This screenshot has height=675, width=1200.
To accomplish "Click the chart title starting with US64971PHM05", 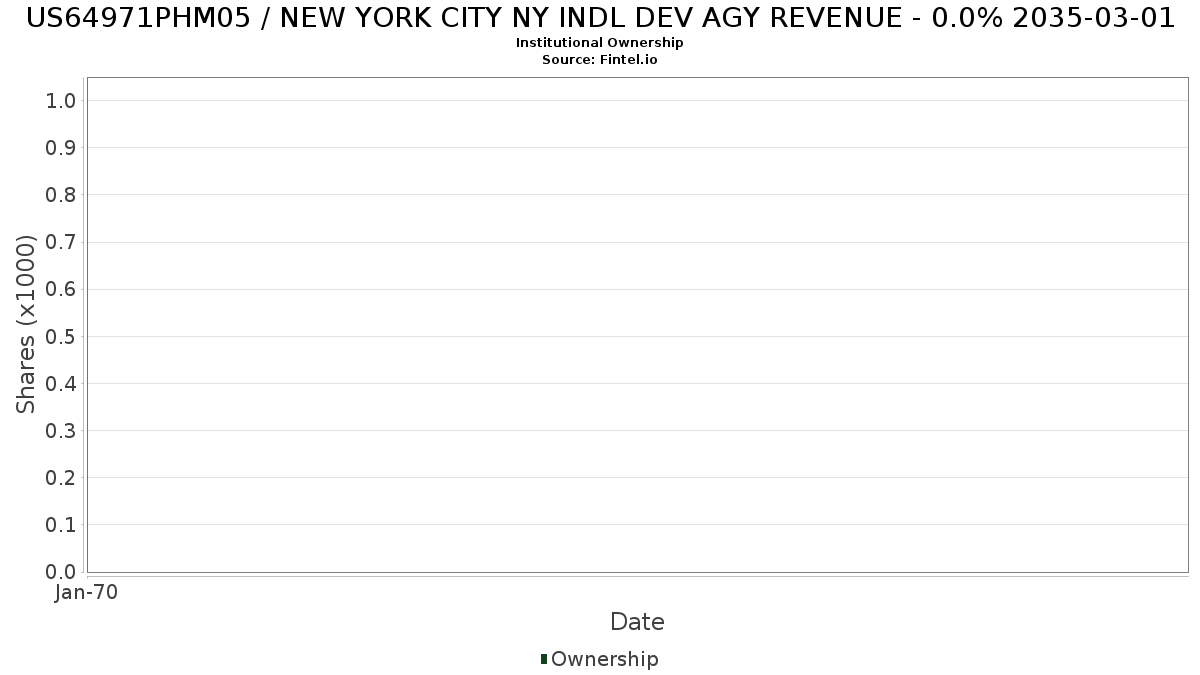I will tap(600, 18).
